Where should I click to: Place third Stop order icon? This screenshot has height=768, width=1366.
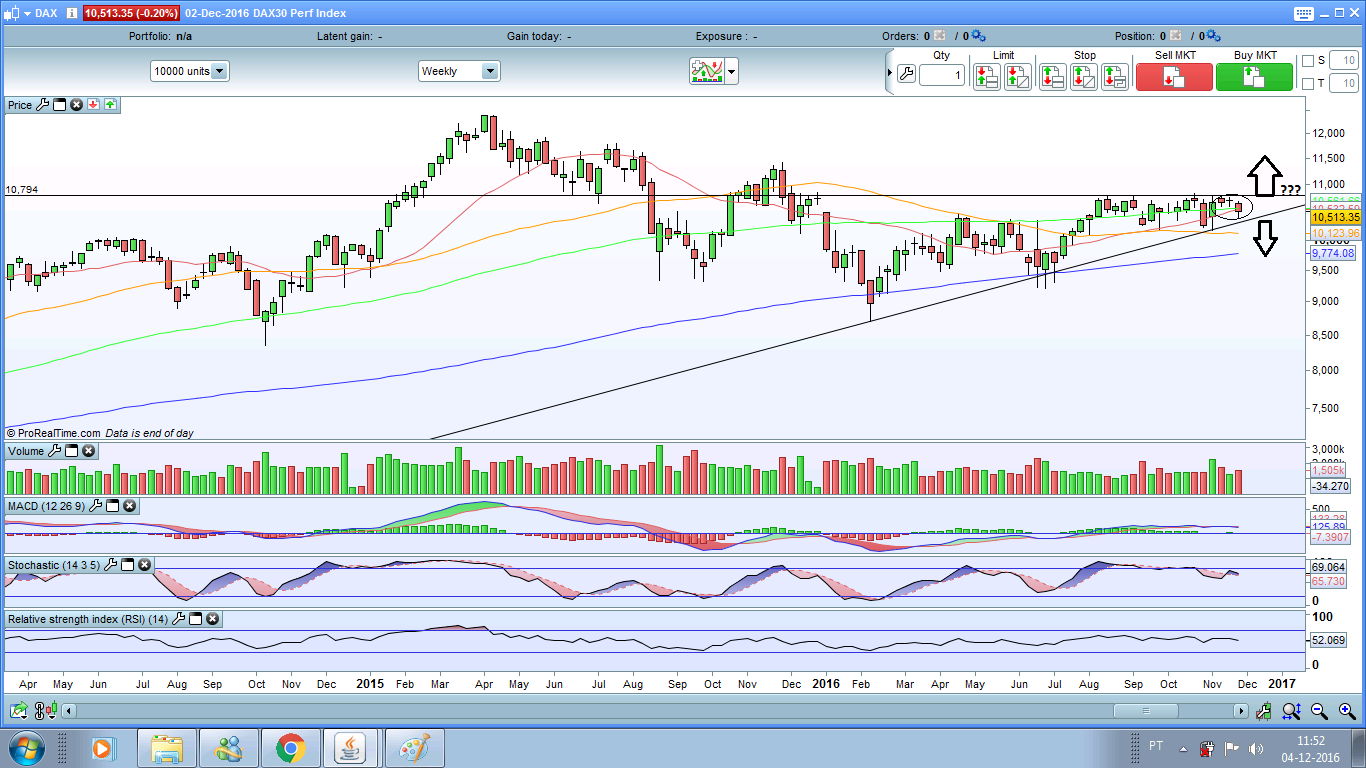click(1115, 77)
